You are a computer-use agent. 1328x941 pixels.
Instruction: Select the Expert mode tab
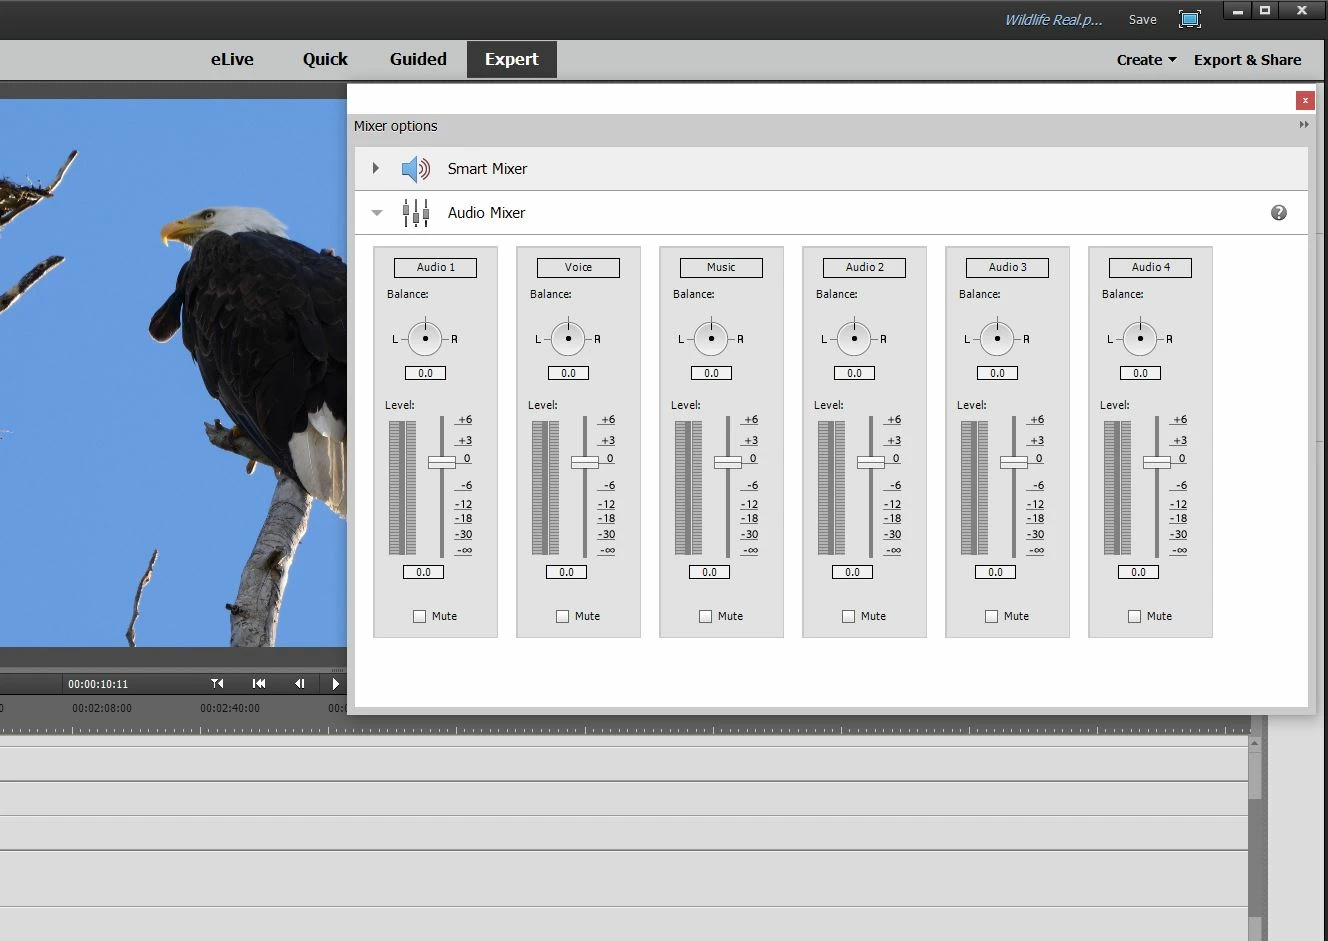(x=512, y=59)
